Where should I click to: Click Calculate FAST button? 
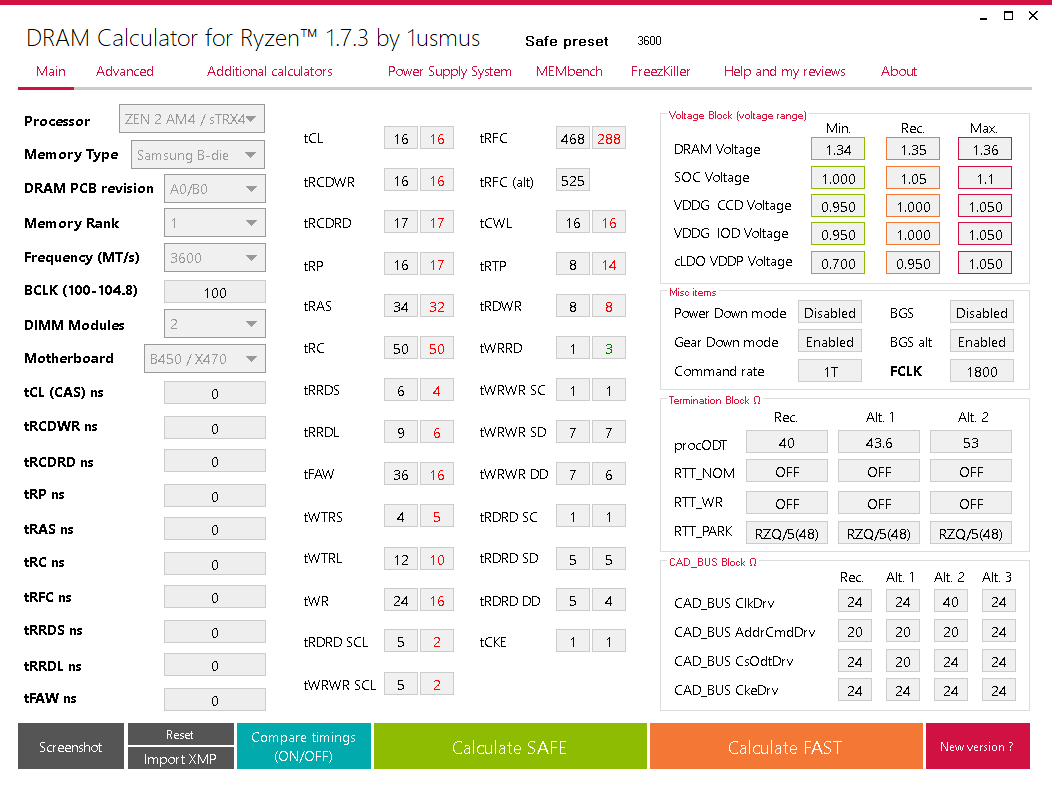[x=786, y=746]
